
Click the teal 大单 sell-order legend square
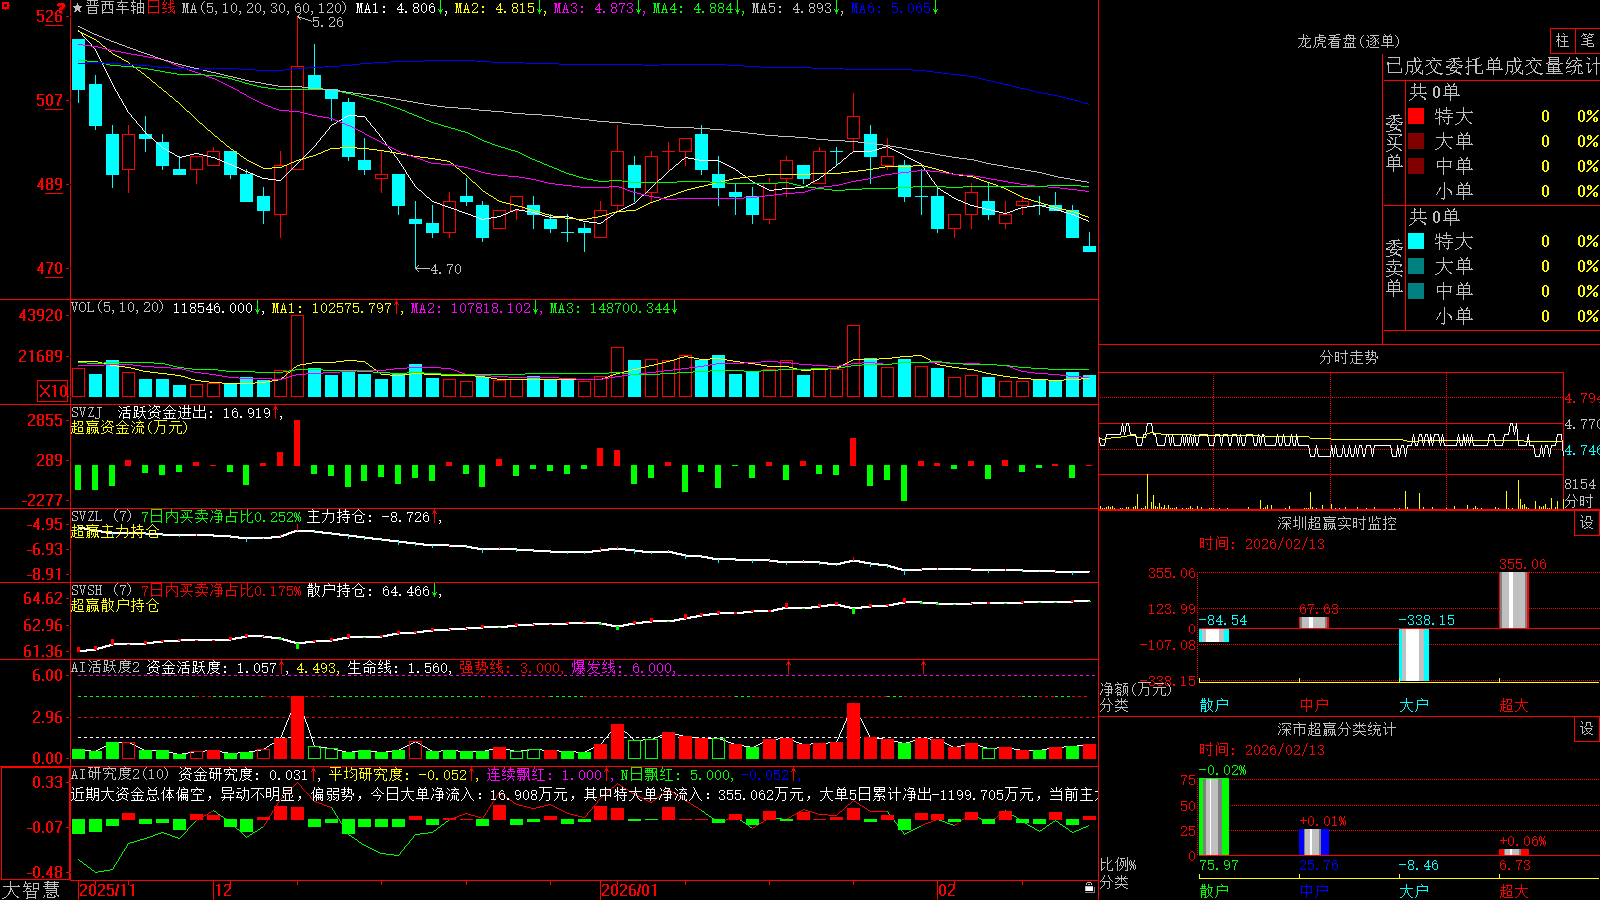click(x=1416, y=266)
